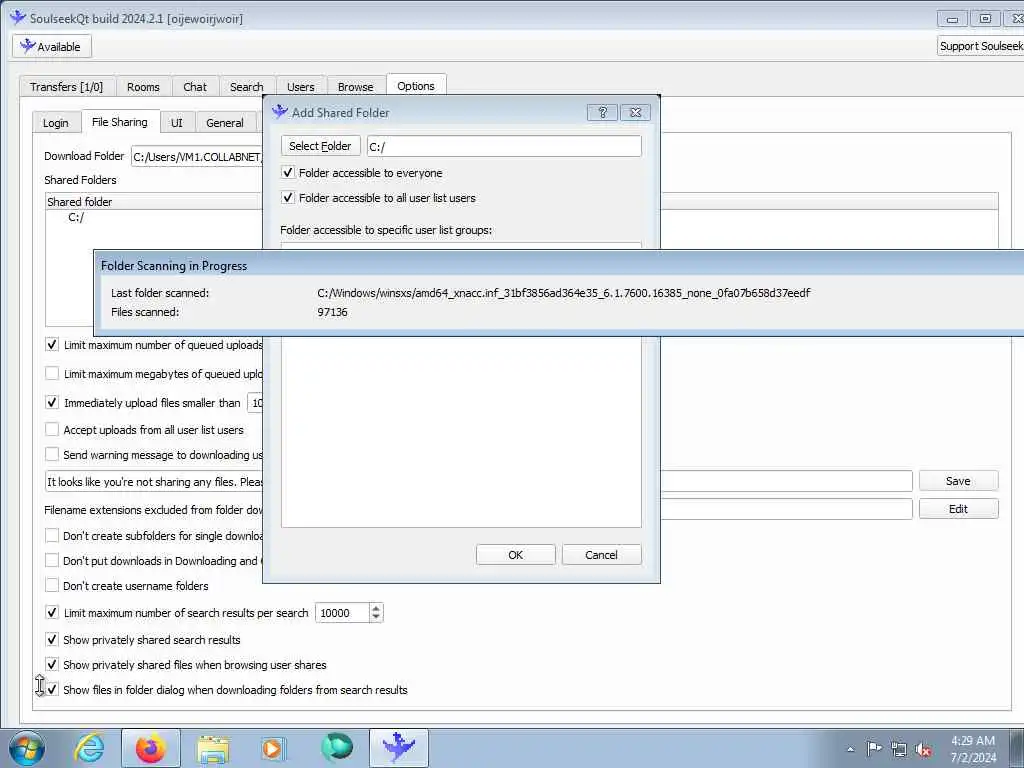
Task: Select the Options tab
Action: (416, 86)
